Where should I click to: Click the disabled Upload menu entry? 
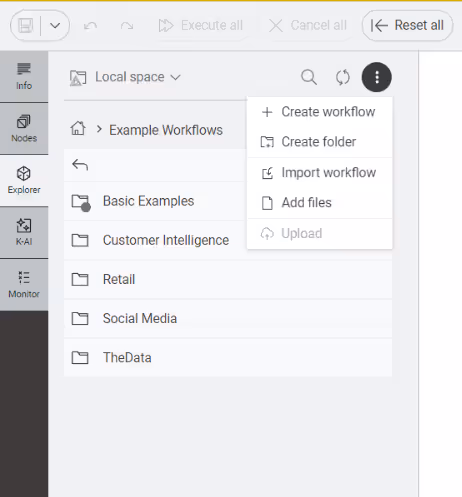pos(320,234)
